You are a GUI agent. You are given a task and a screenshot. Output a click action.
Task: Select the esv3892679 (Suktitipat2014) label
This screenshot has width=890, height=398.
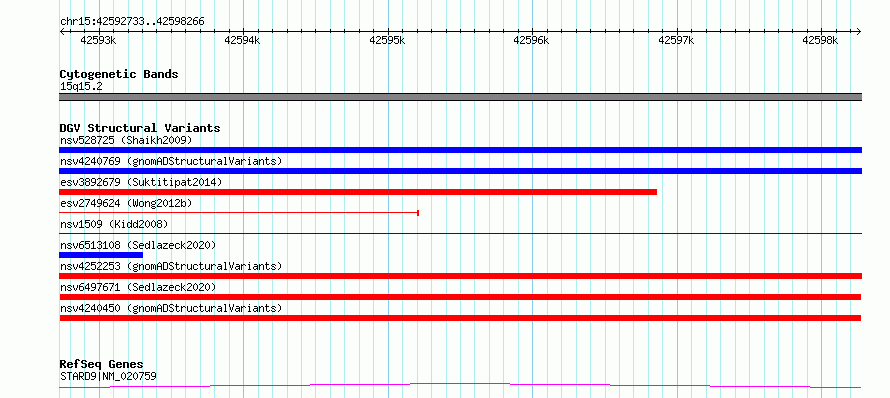point(141,182)
